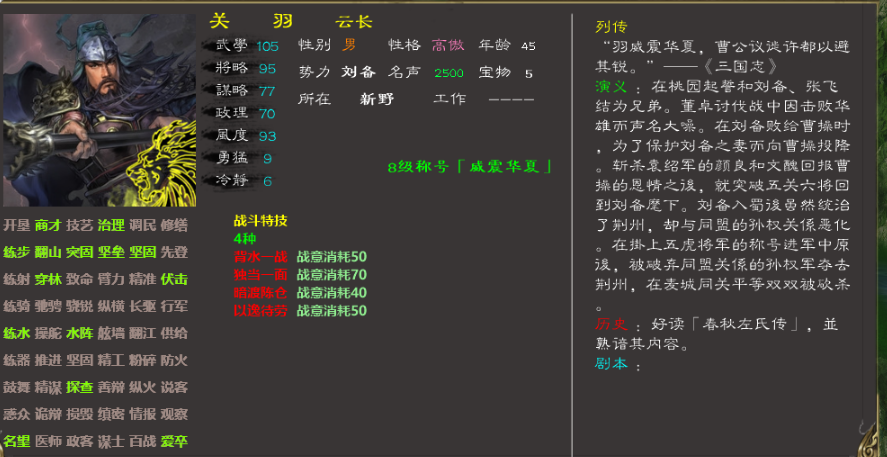Click the 致命 skill
Viewport: 887px width, 457px height.
[79, 279]
